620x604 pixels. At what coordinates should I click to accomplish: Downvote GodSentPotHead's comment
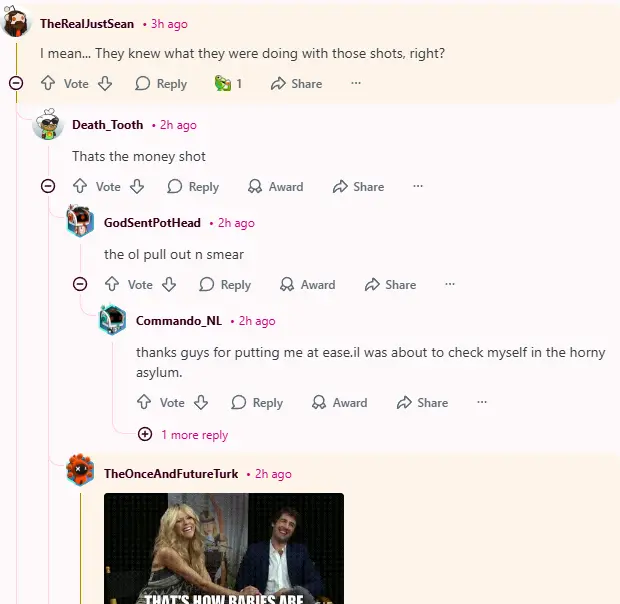pyautogui.click(x=169, y=285)
